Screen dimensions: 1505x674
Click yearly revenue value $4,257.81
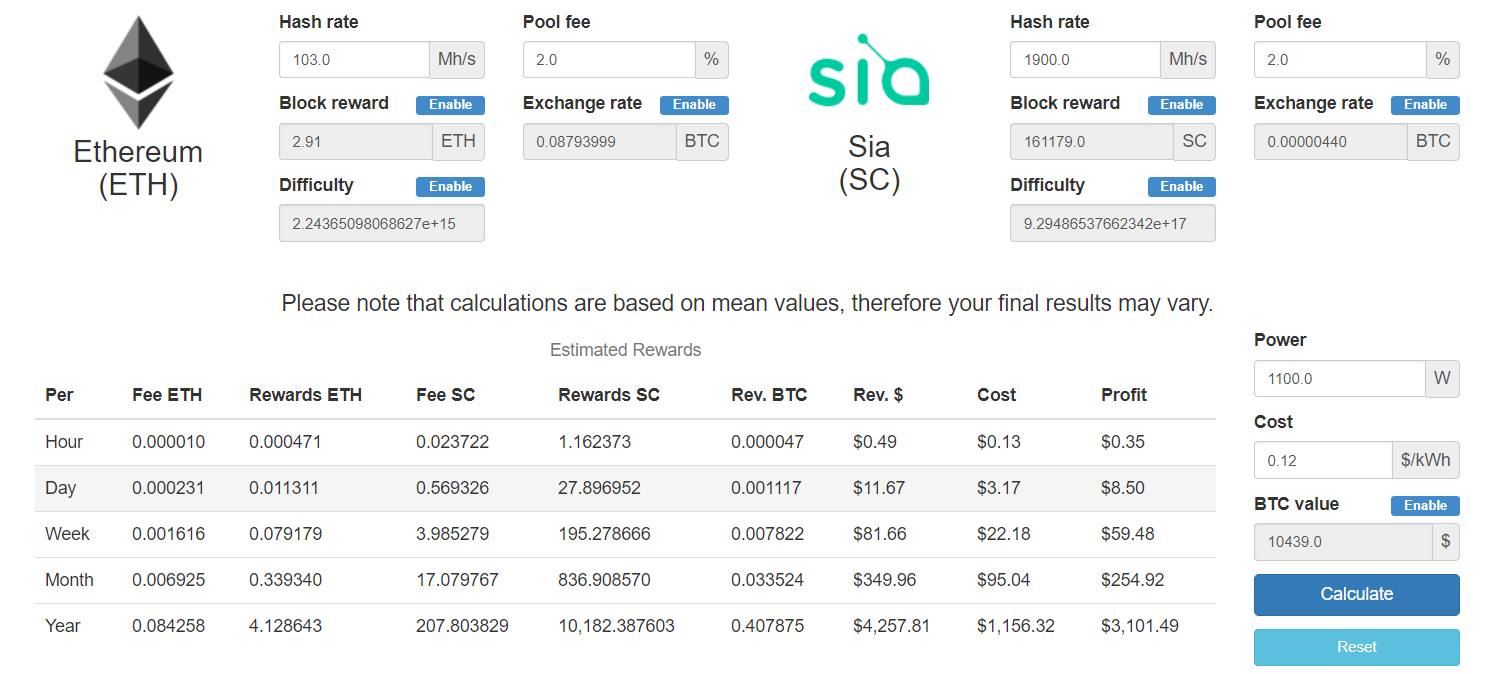click(x=892, y=626)
